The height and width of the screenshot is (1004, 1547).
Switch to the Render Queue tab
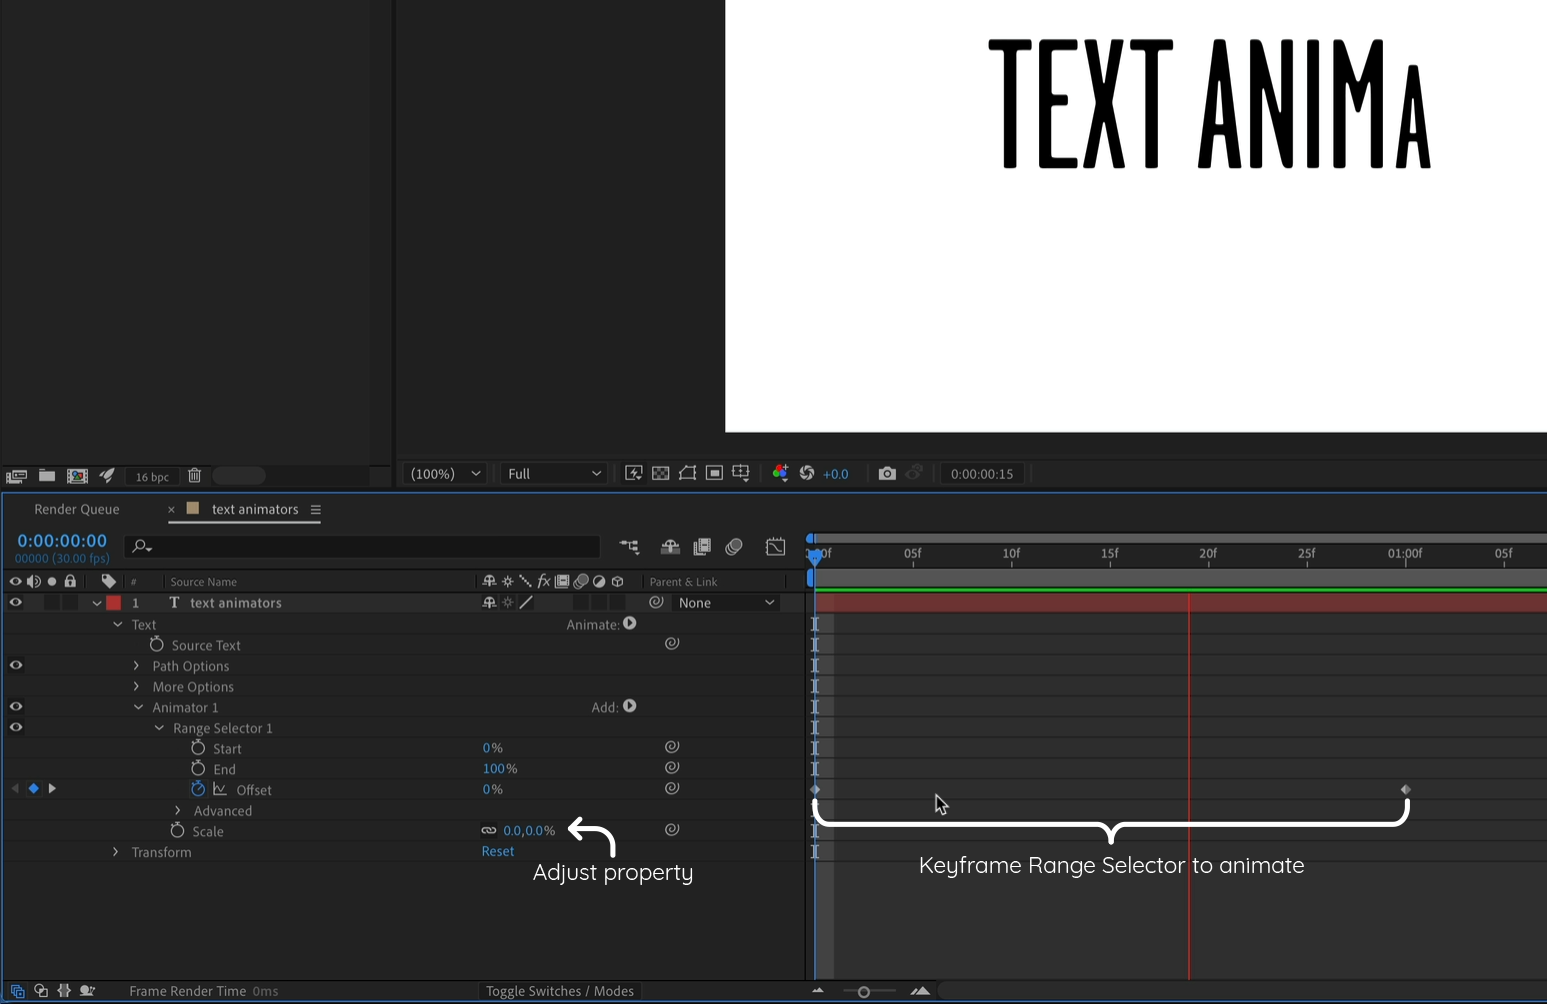[x=77, y=509]
